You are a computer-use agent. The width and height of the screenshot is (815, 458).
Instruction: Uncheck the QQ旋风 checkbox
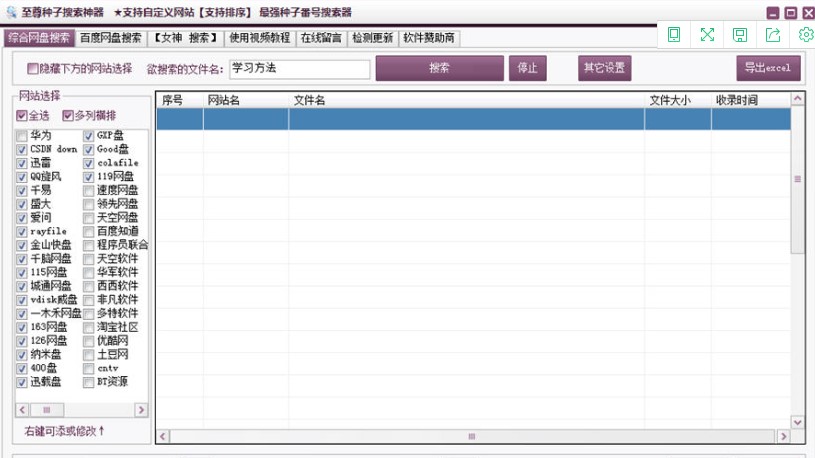click(x=22, y=177)
